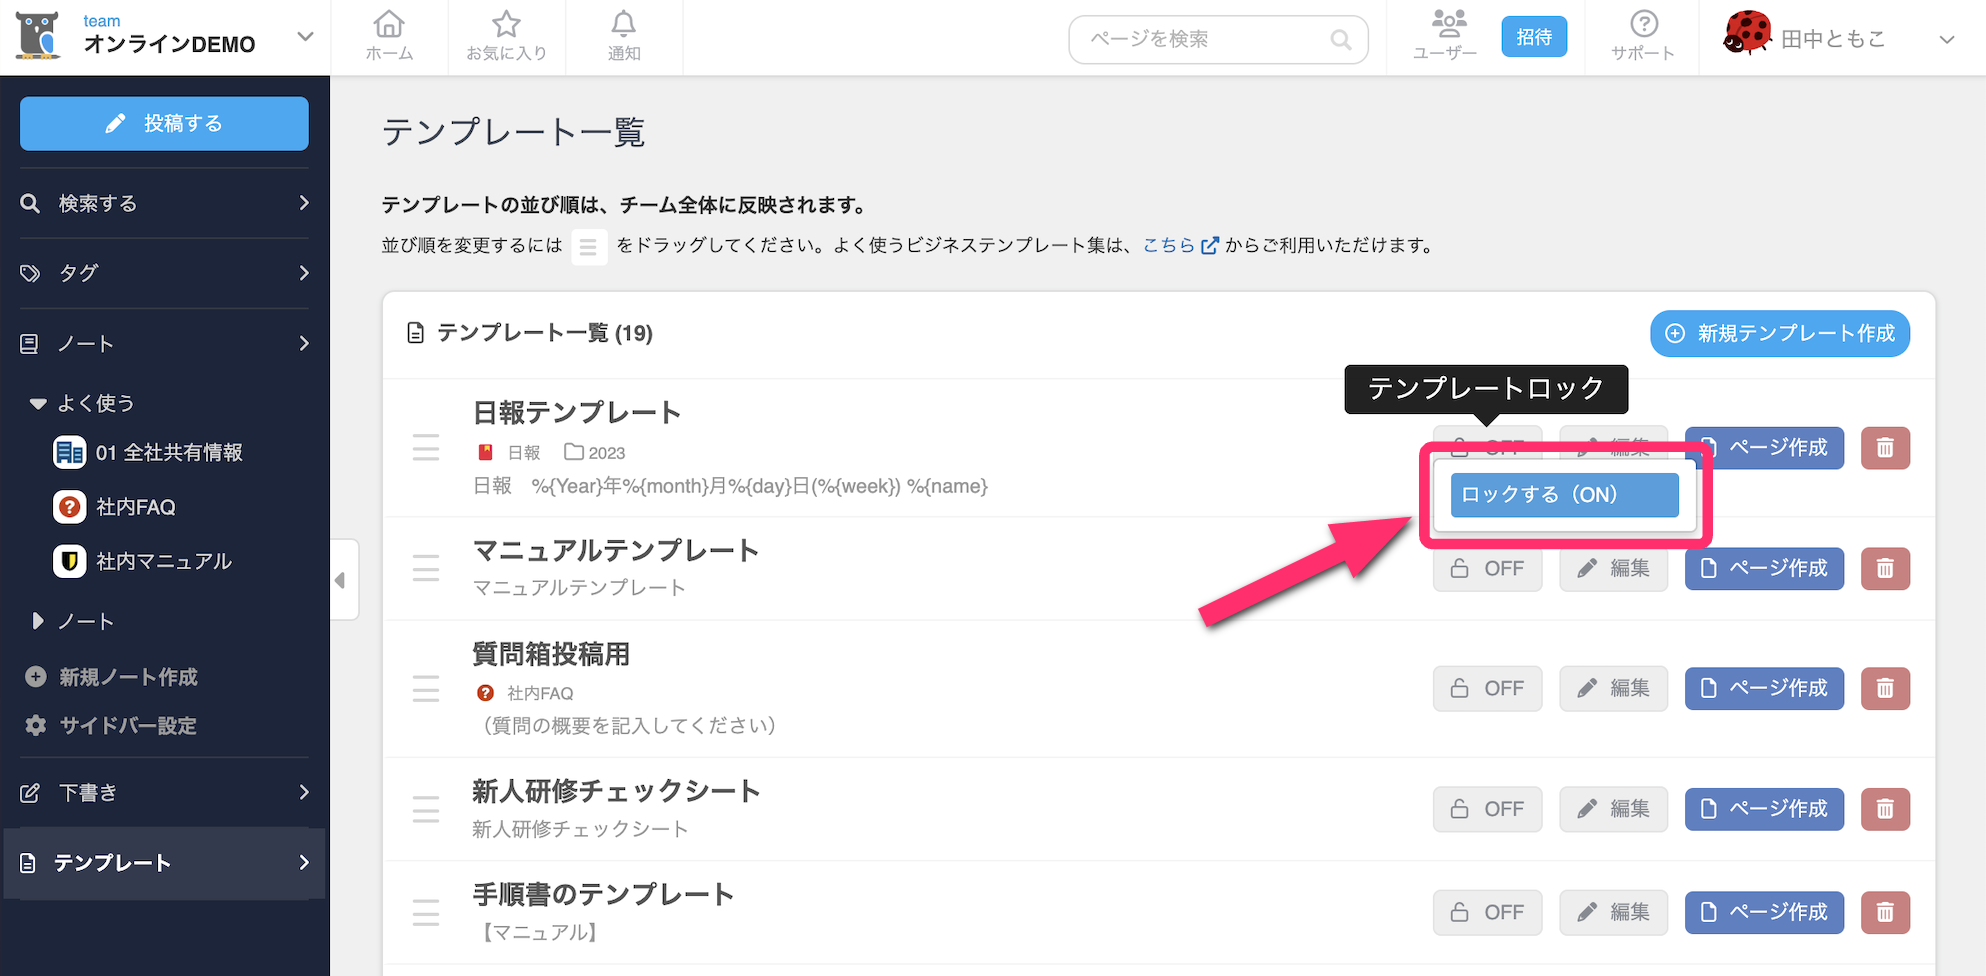Collapse the よく使う sidebar section
The height and width of the screenshot is (976, 1986).
[38, 404]
